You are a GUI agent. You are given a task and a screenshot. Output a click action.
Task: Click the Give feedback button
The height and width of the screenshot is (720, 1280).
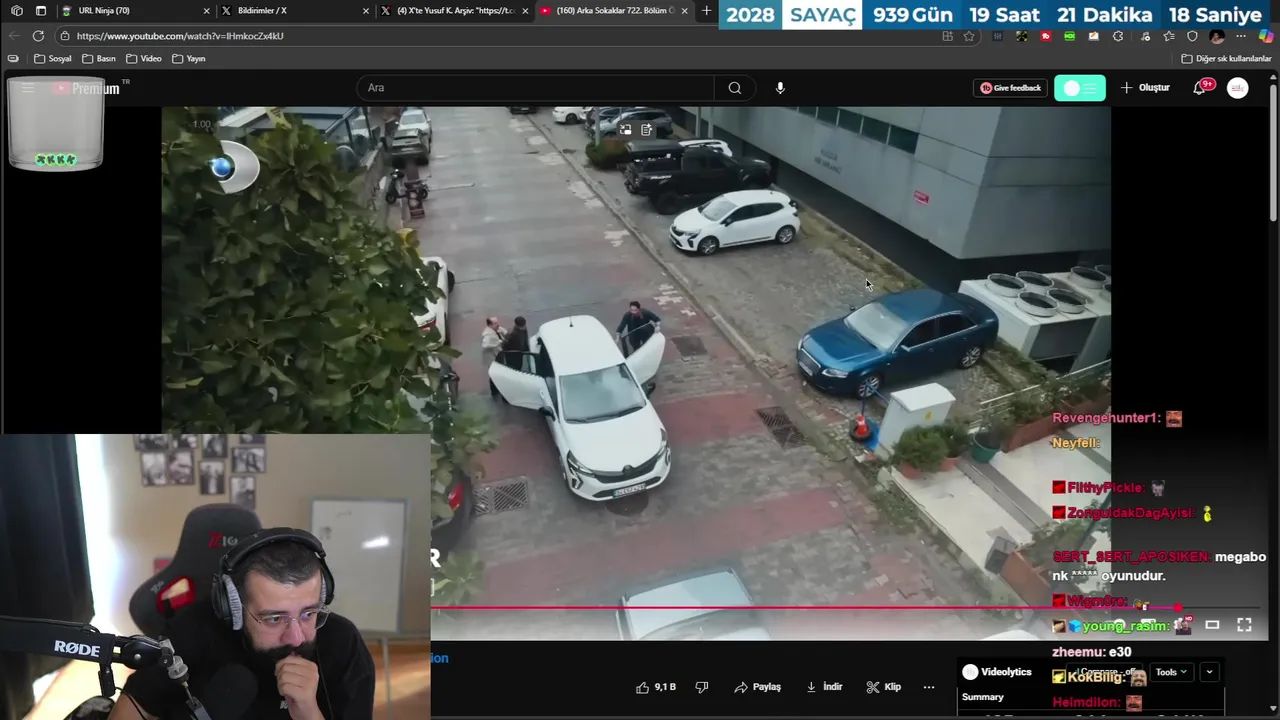1011,88
